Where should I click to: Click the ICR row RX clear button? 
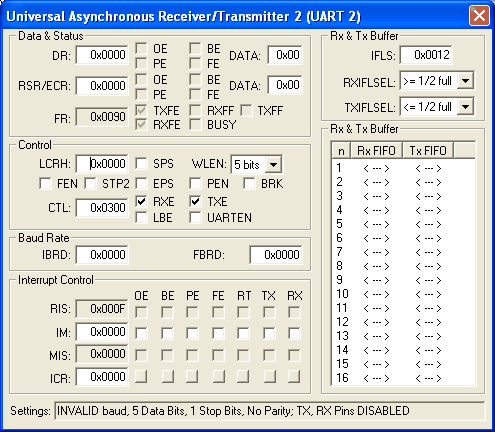tap(294, 376)
